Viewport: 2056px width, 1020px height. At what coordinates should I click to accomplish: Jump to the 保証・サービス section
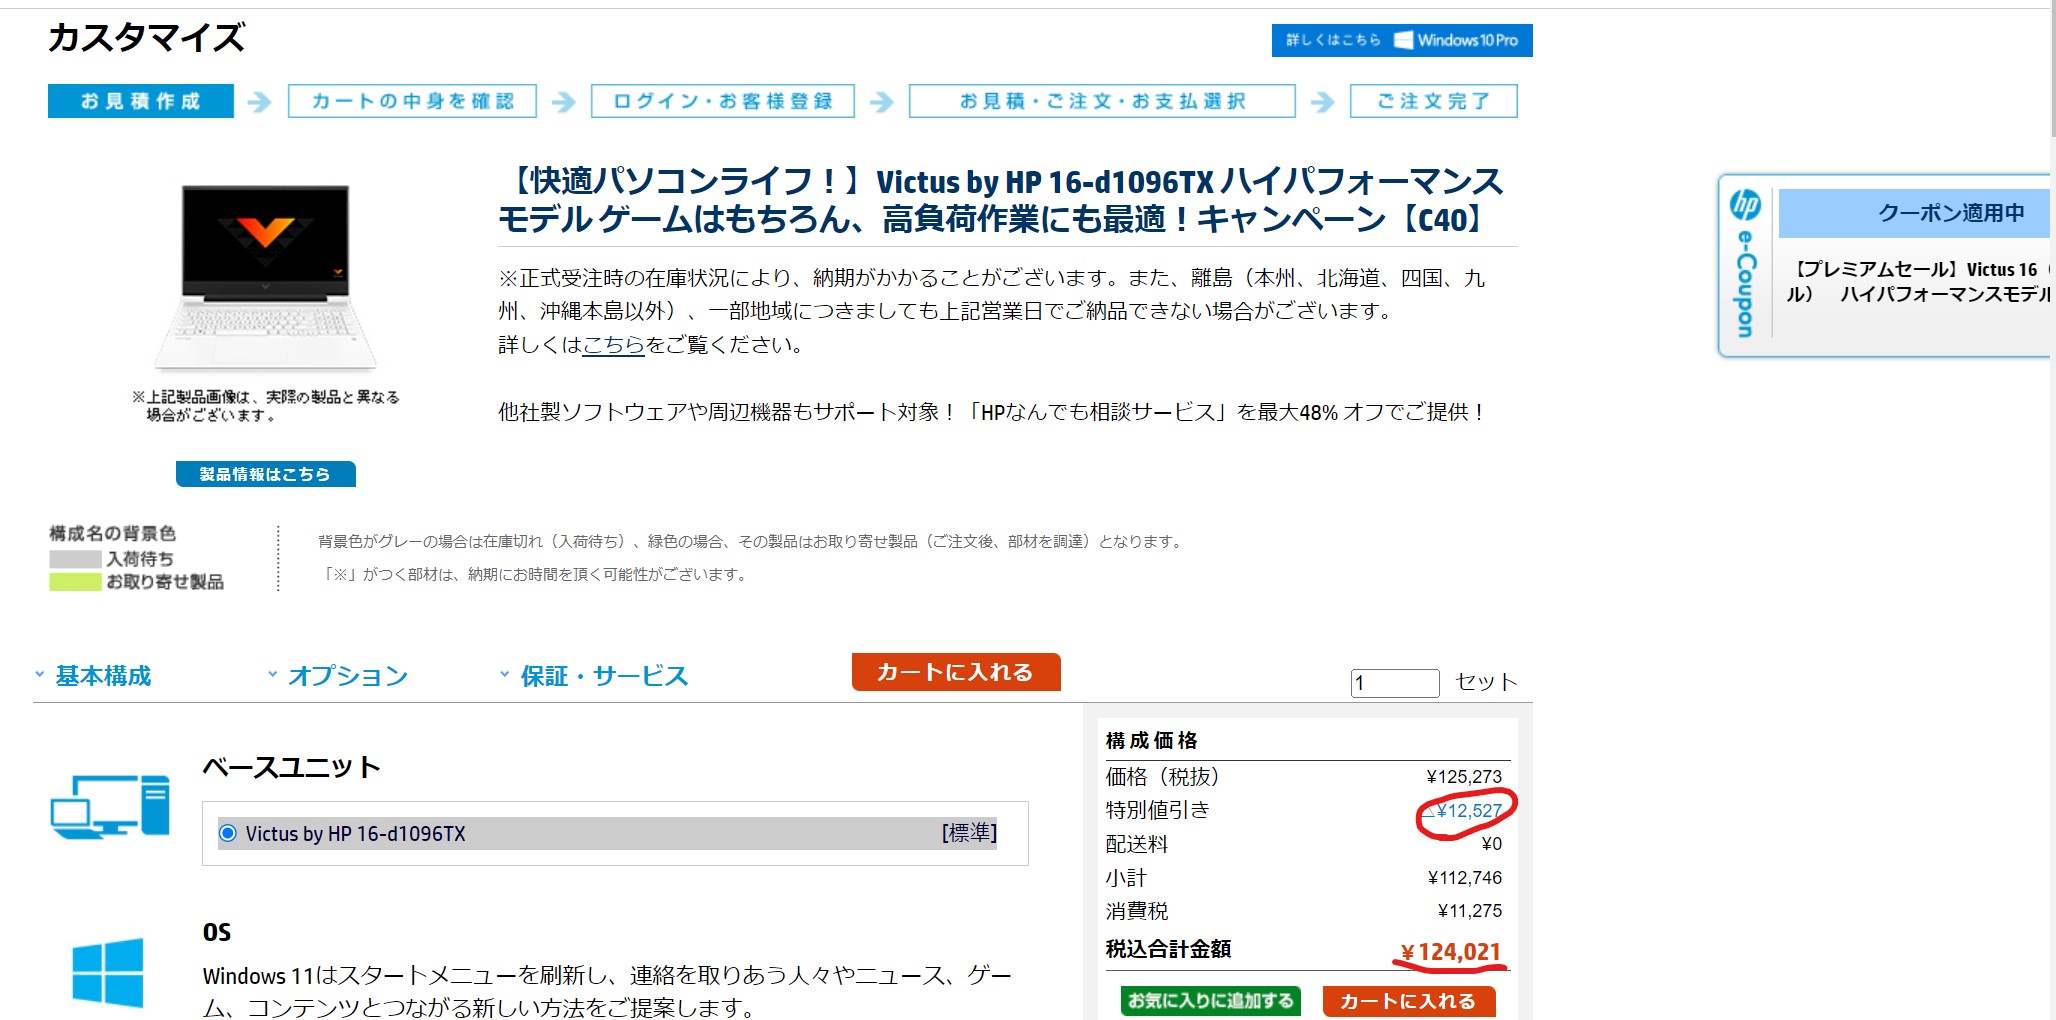point(604,676)
